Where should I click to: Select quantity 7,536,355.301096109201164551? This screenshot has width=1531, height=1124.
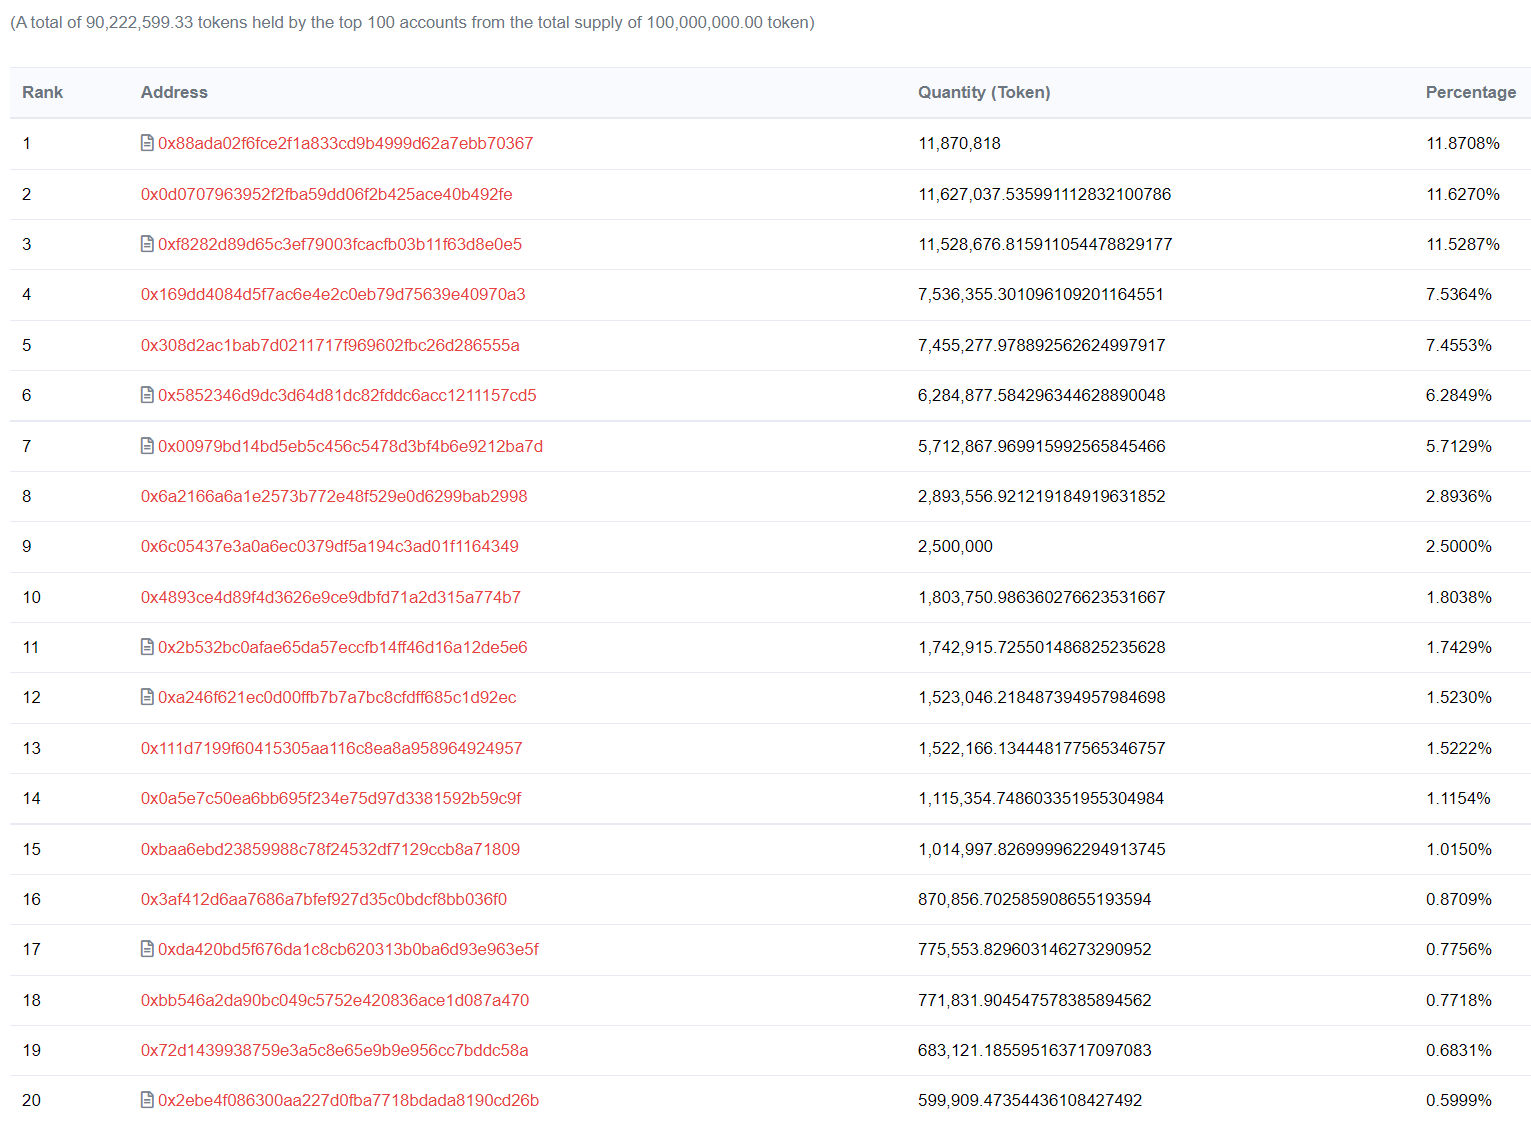[1041, 294]
